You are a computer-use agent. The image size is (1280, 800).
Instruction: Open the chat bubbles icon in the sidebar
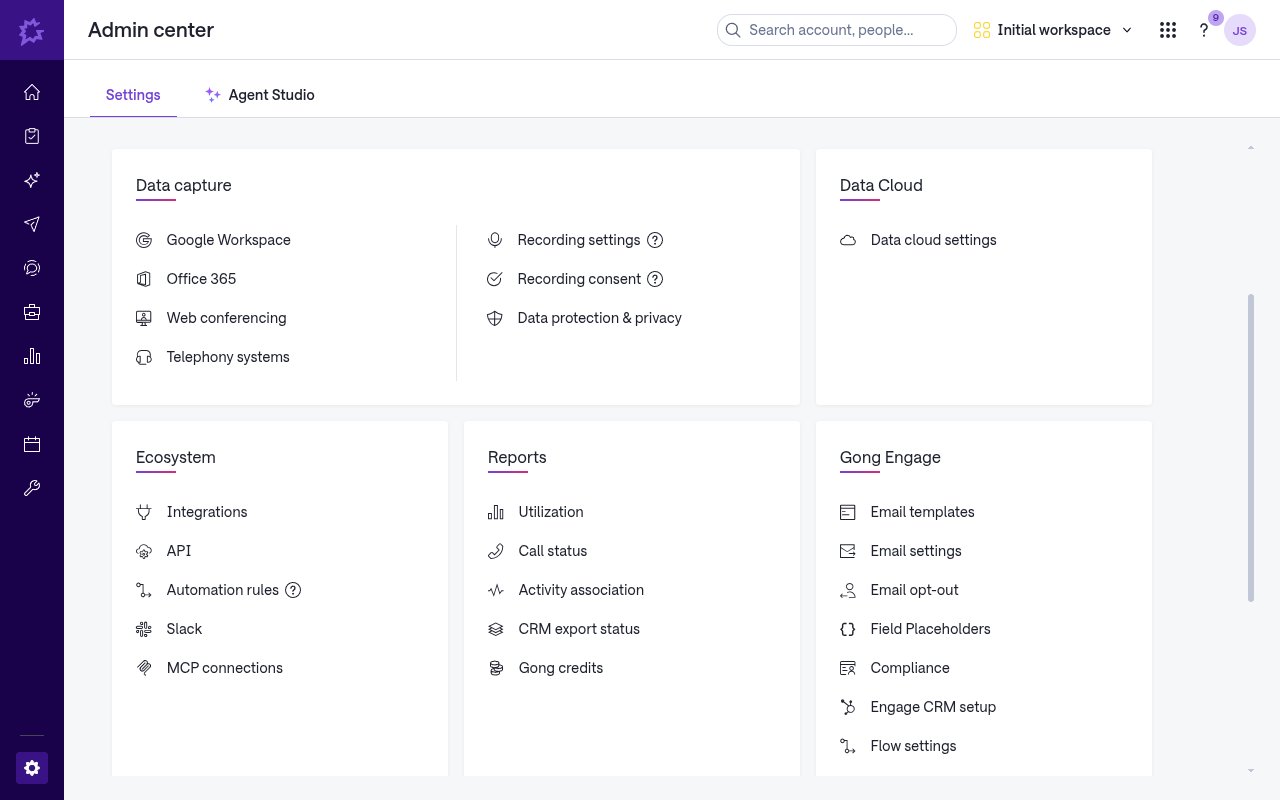(x=32, y=268)
